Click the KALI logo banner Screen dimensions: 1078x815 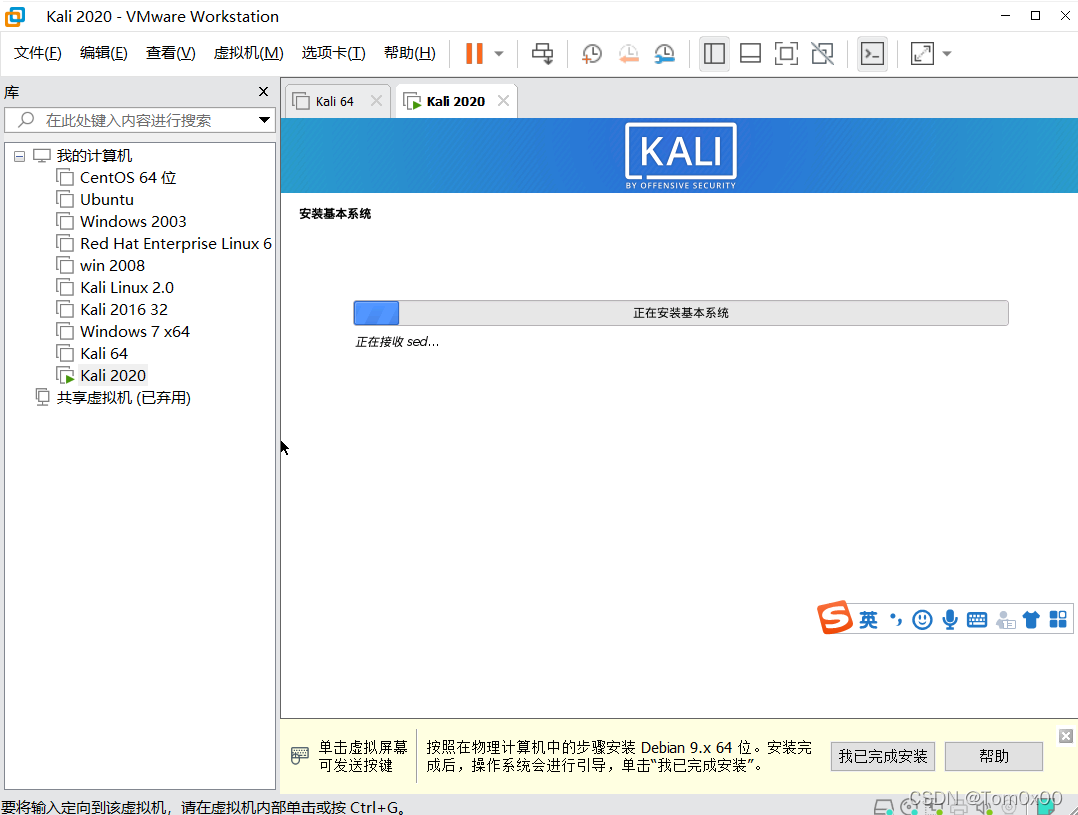(x=681, y=155)
